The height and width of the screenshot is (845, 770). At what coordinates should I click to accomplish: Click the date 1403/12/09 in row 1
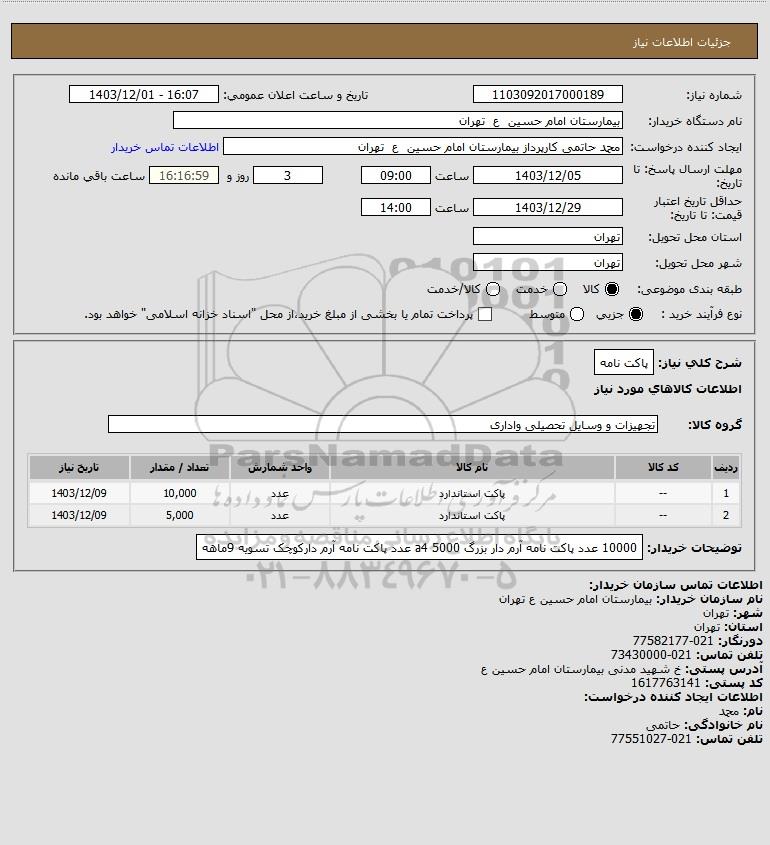click(x=79, y=493)
